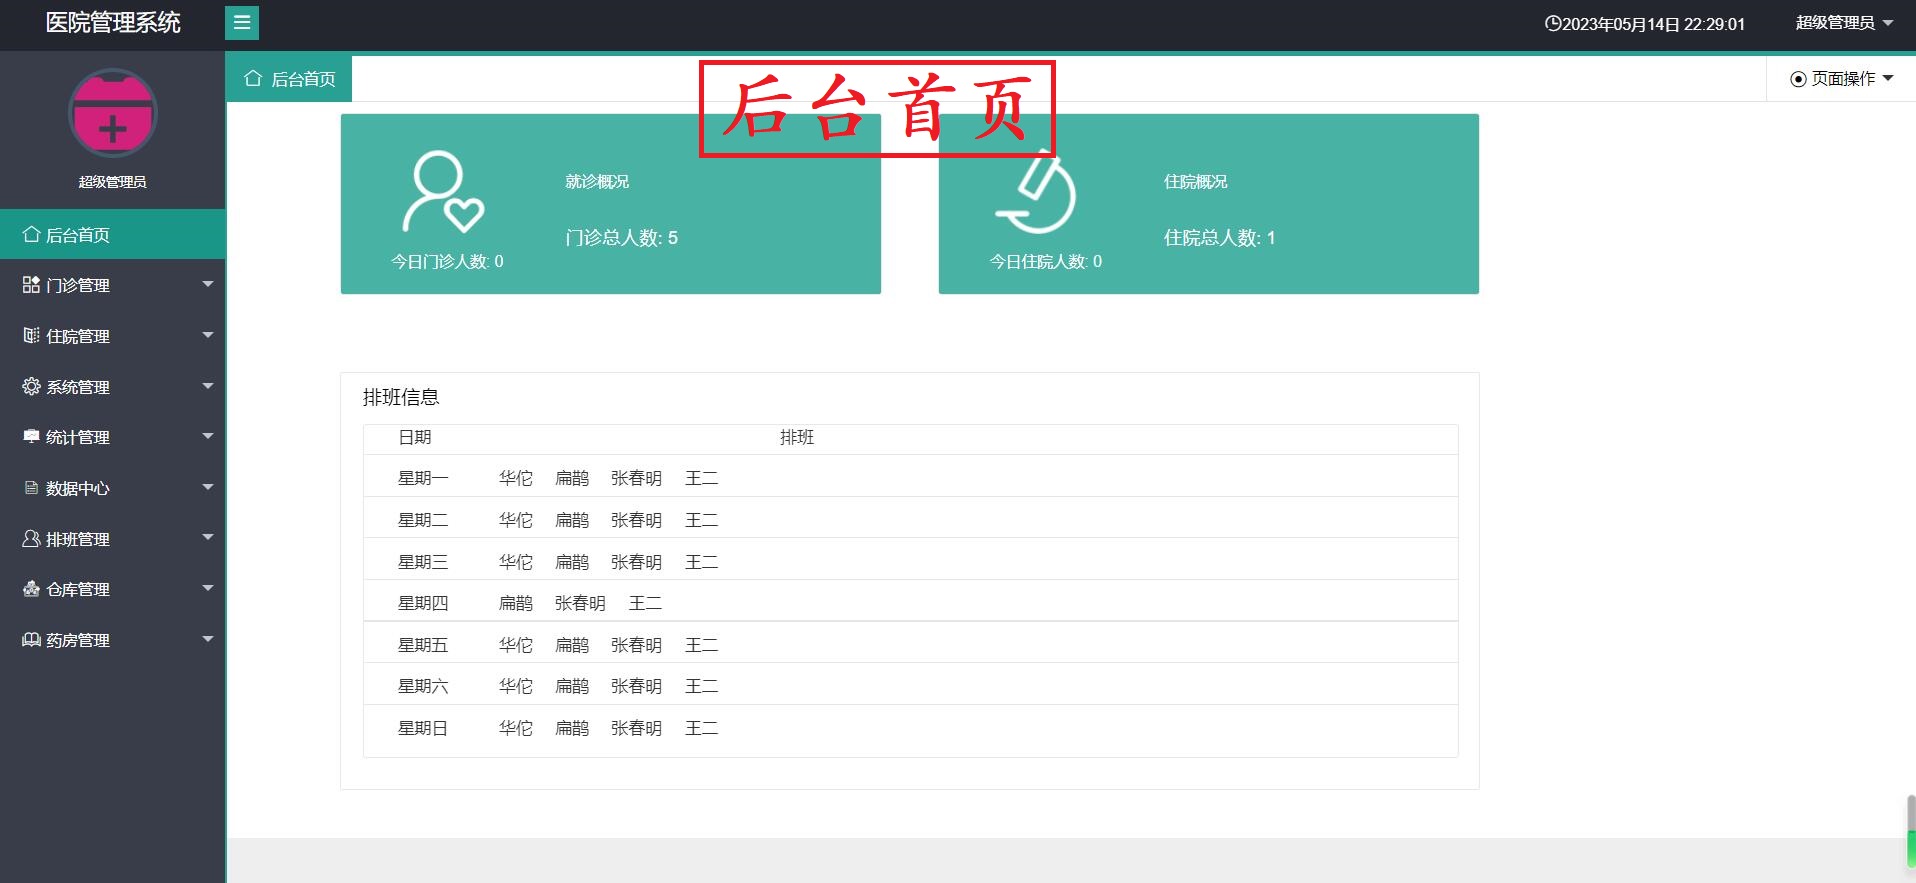Image resolution: width=1916 pixels, height=883 pixels.
Task: Click the 今日住院人数: 0 text
Action: tap(1046, 262)
